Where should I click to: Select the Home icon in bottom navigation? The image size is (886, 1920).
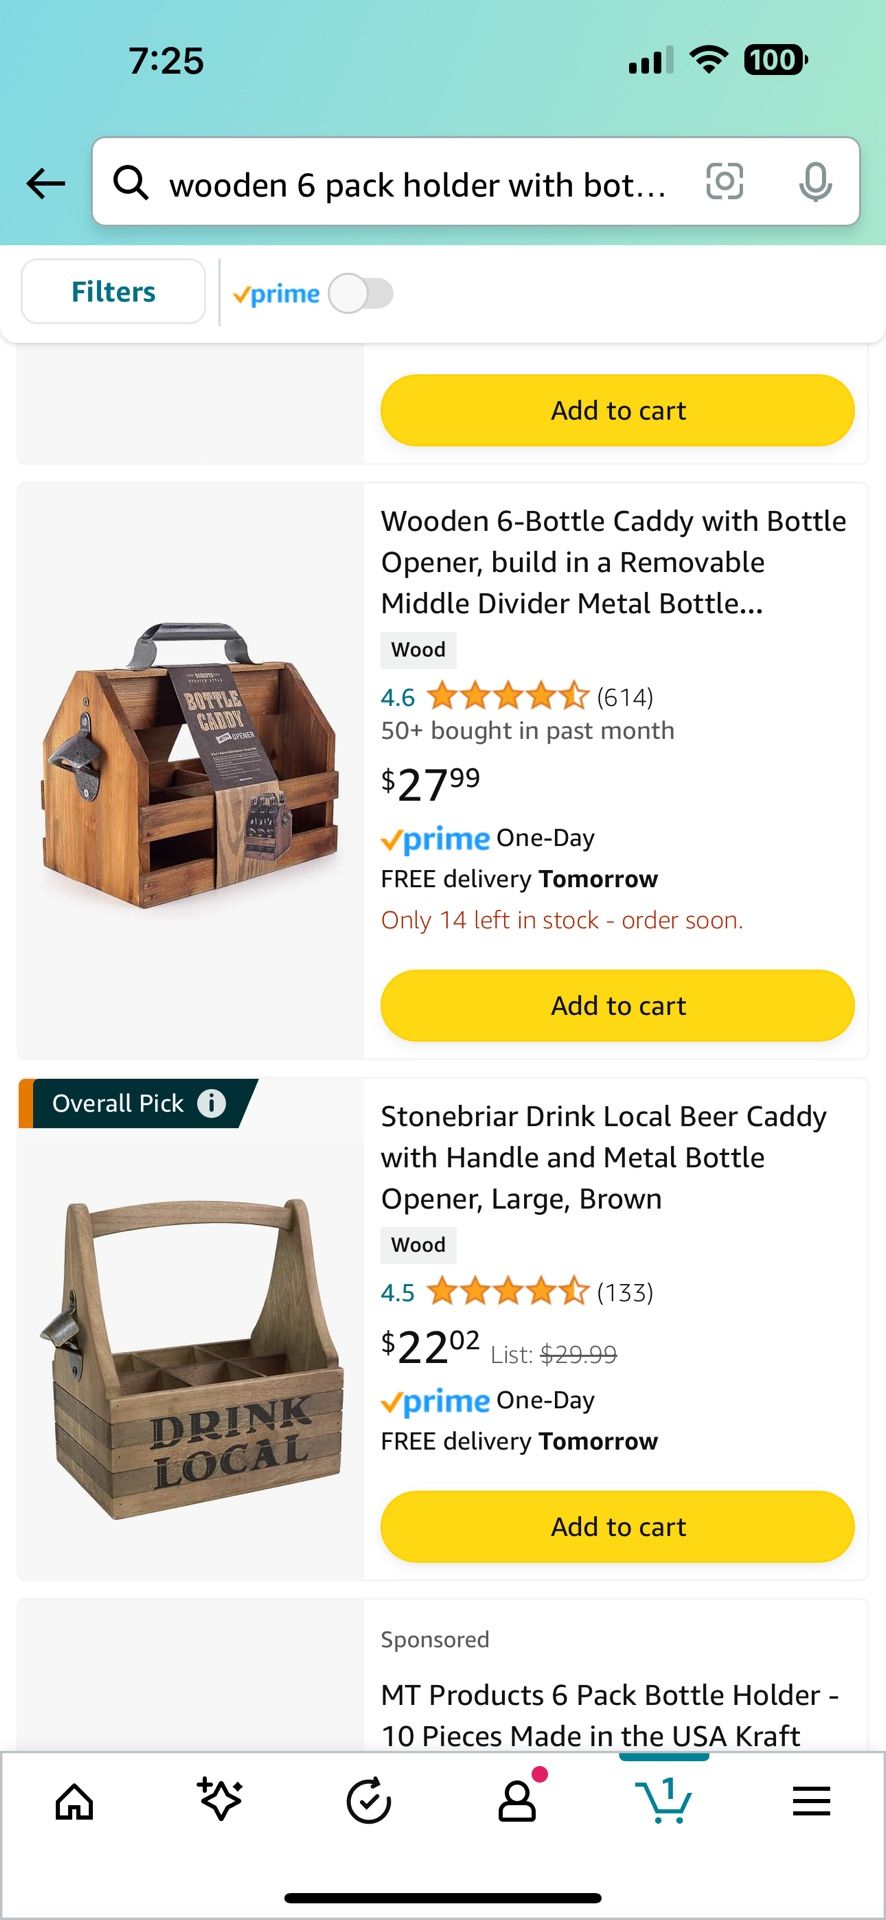(x=73, y=1802)
